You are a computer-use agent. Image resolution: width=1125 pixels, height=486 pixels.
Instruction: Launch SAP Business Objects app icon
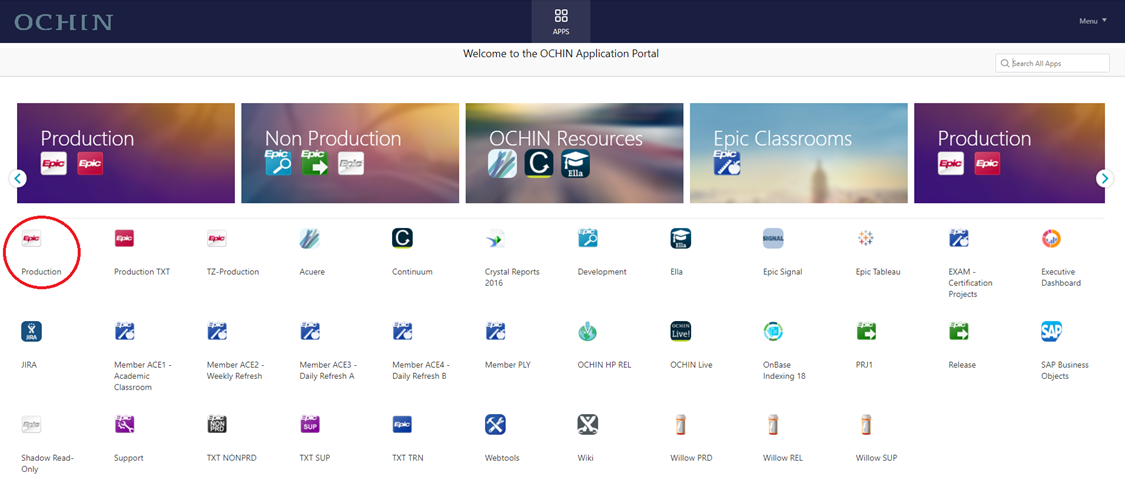1051,332
